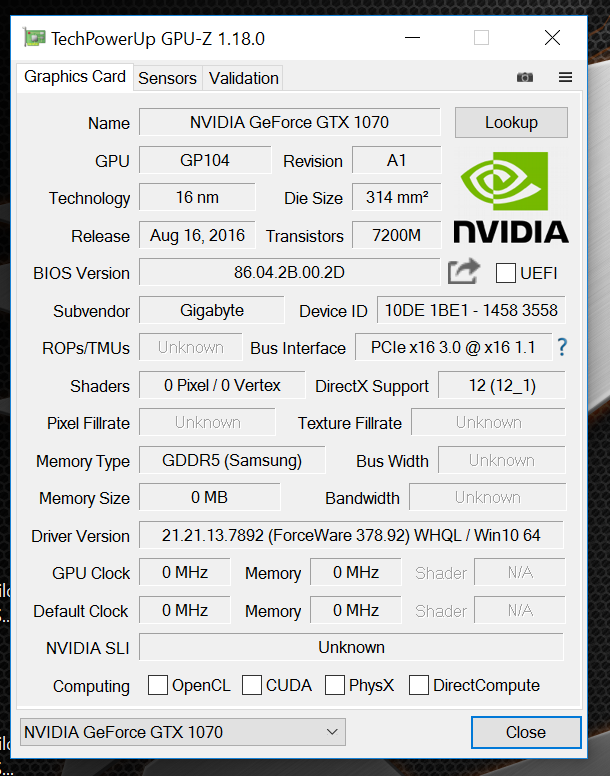Click the BIOS Version field 86.04.2B.00.2D

coord(289,272)
